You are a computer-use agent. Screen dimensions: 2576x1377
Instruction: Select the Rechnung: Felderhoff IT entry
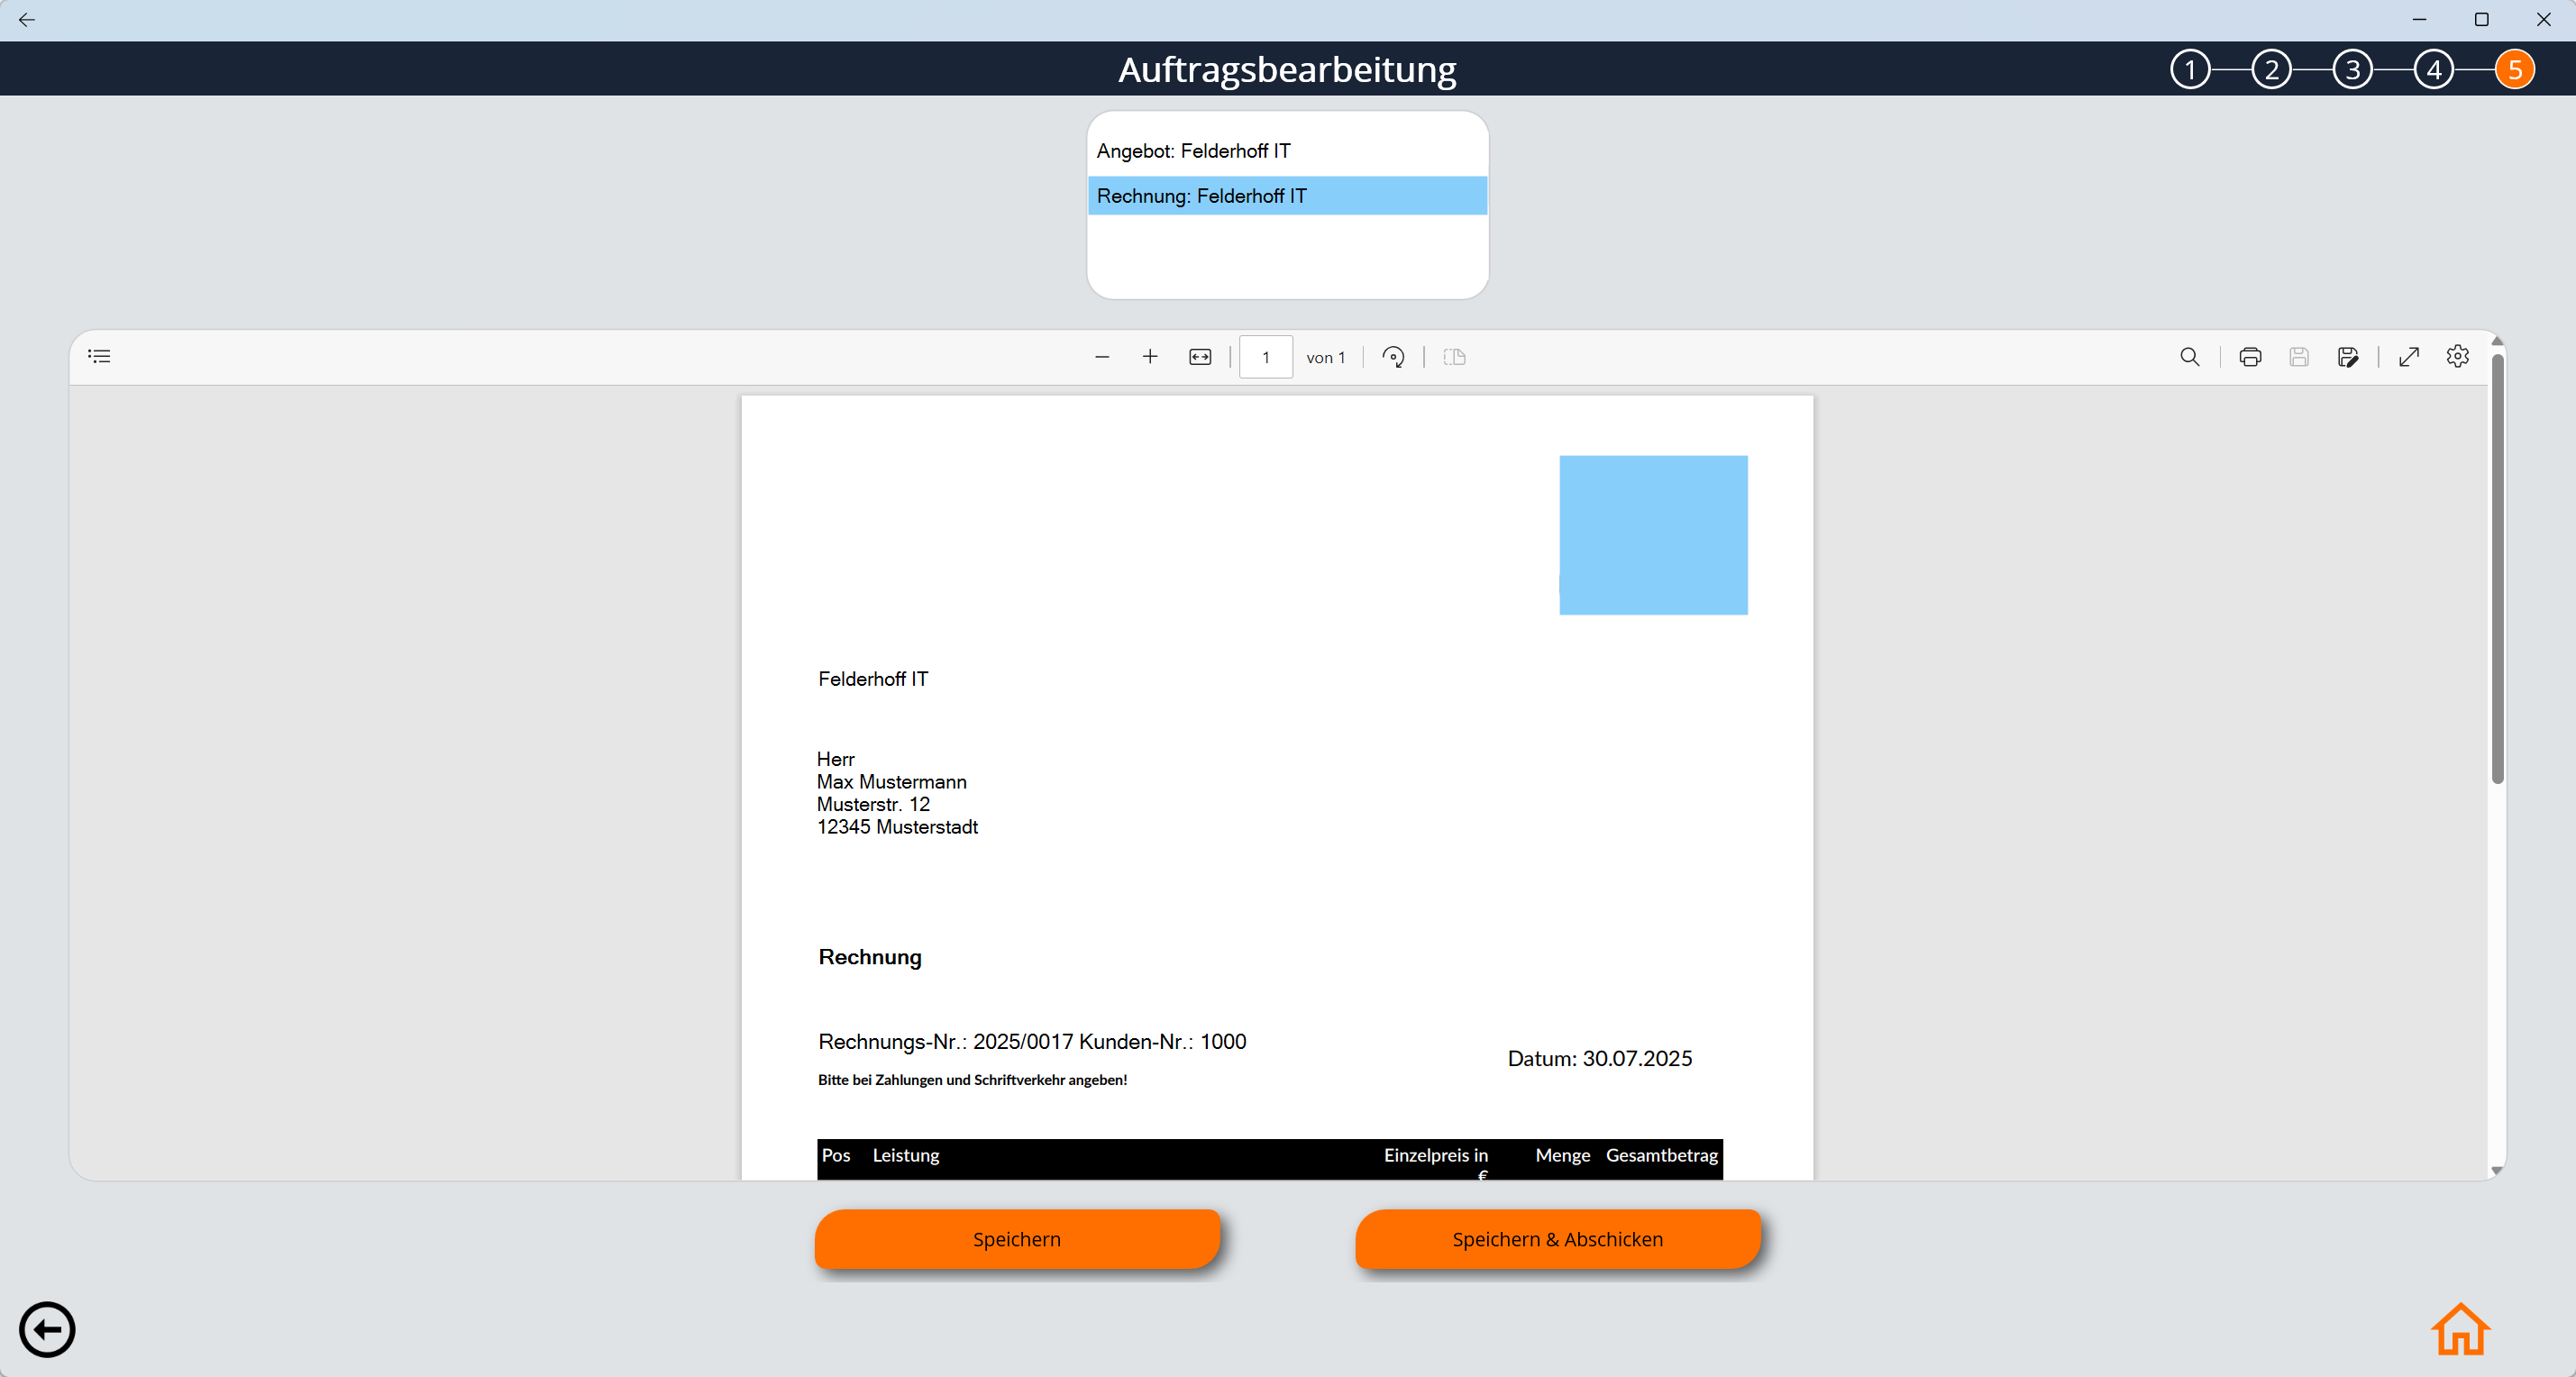click(1287, 196)
